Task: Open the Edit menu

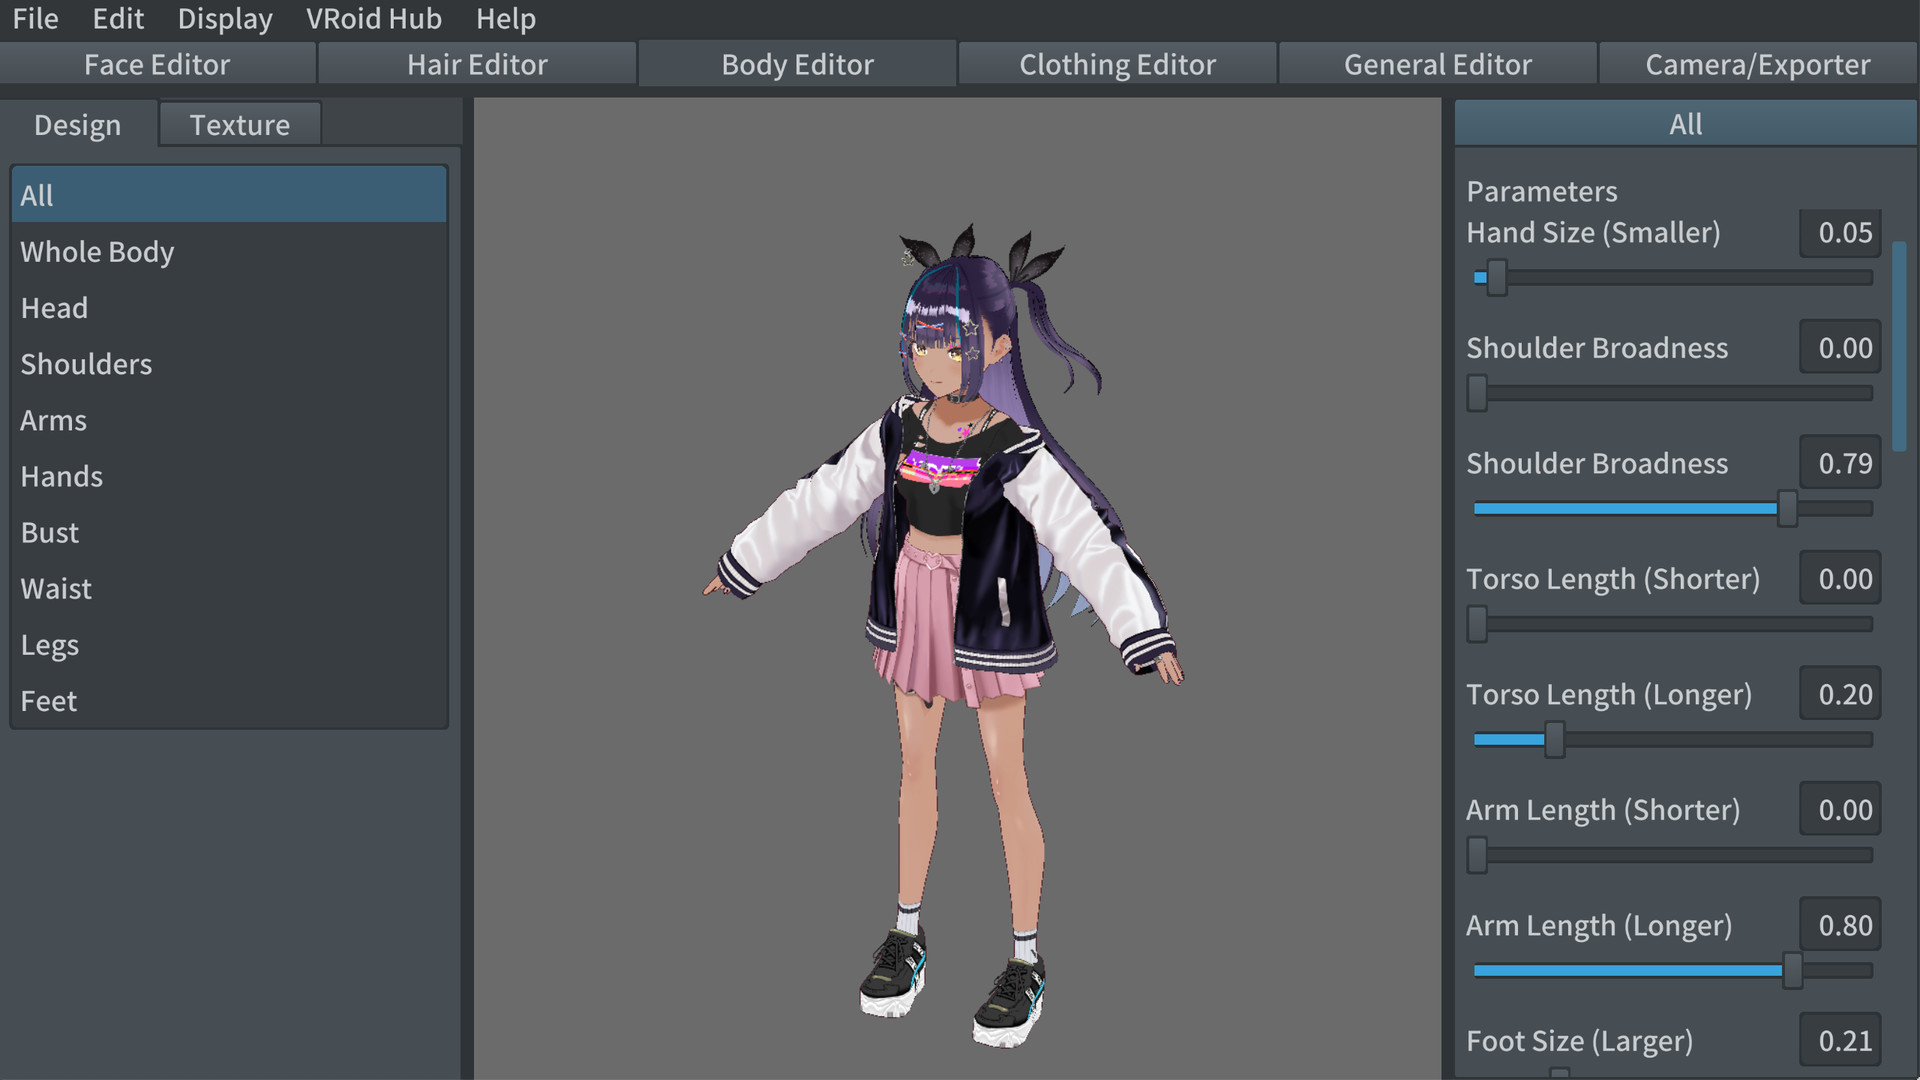Action: tap(117, 18)
